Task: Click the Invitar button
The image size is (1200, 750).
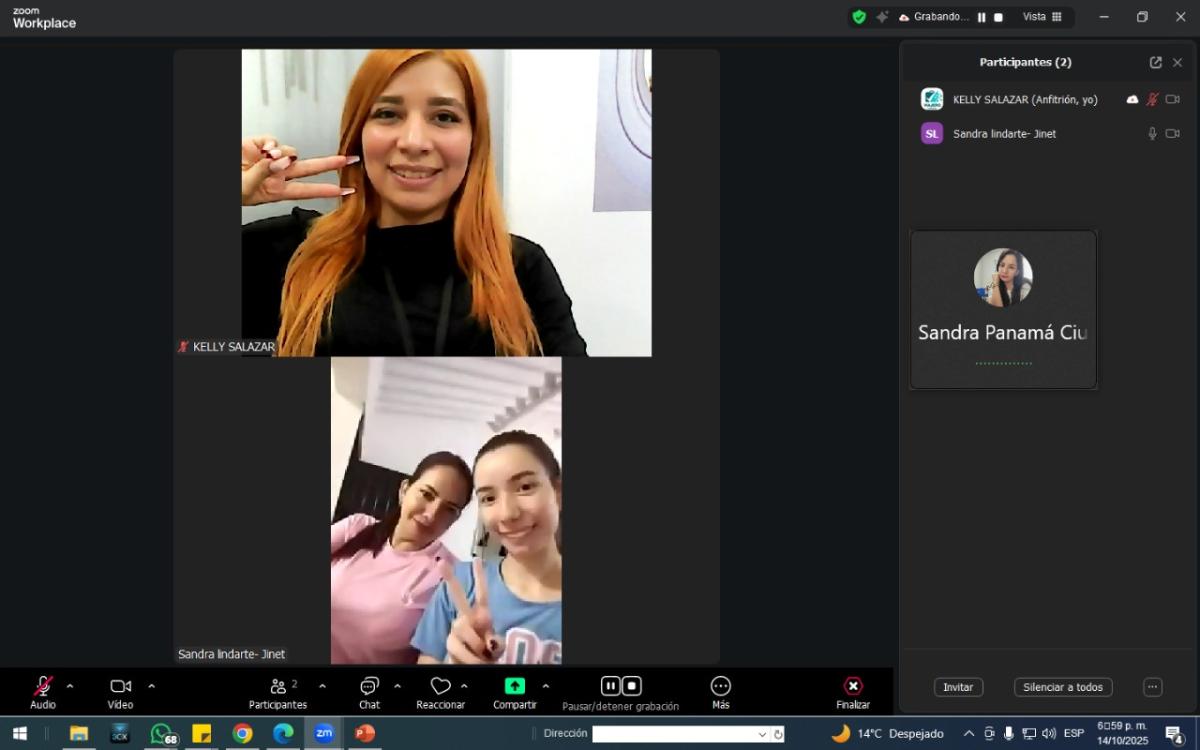Action: 958,687
